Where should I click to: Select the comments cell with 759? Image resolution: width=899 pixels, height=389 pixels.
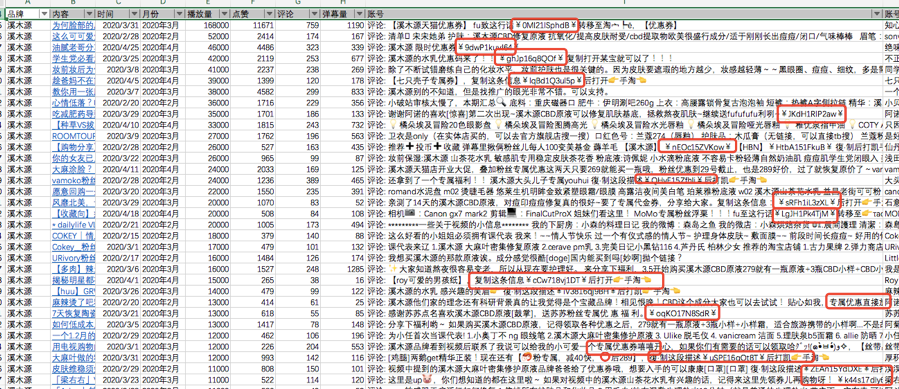click(x=297, y=25)
